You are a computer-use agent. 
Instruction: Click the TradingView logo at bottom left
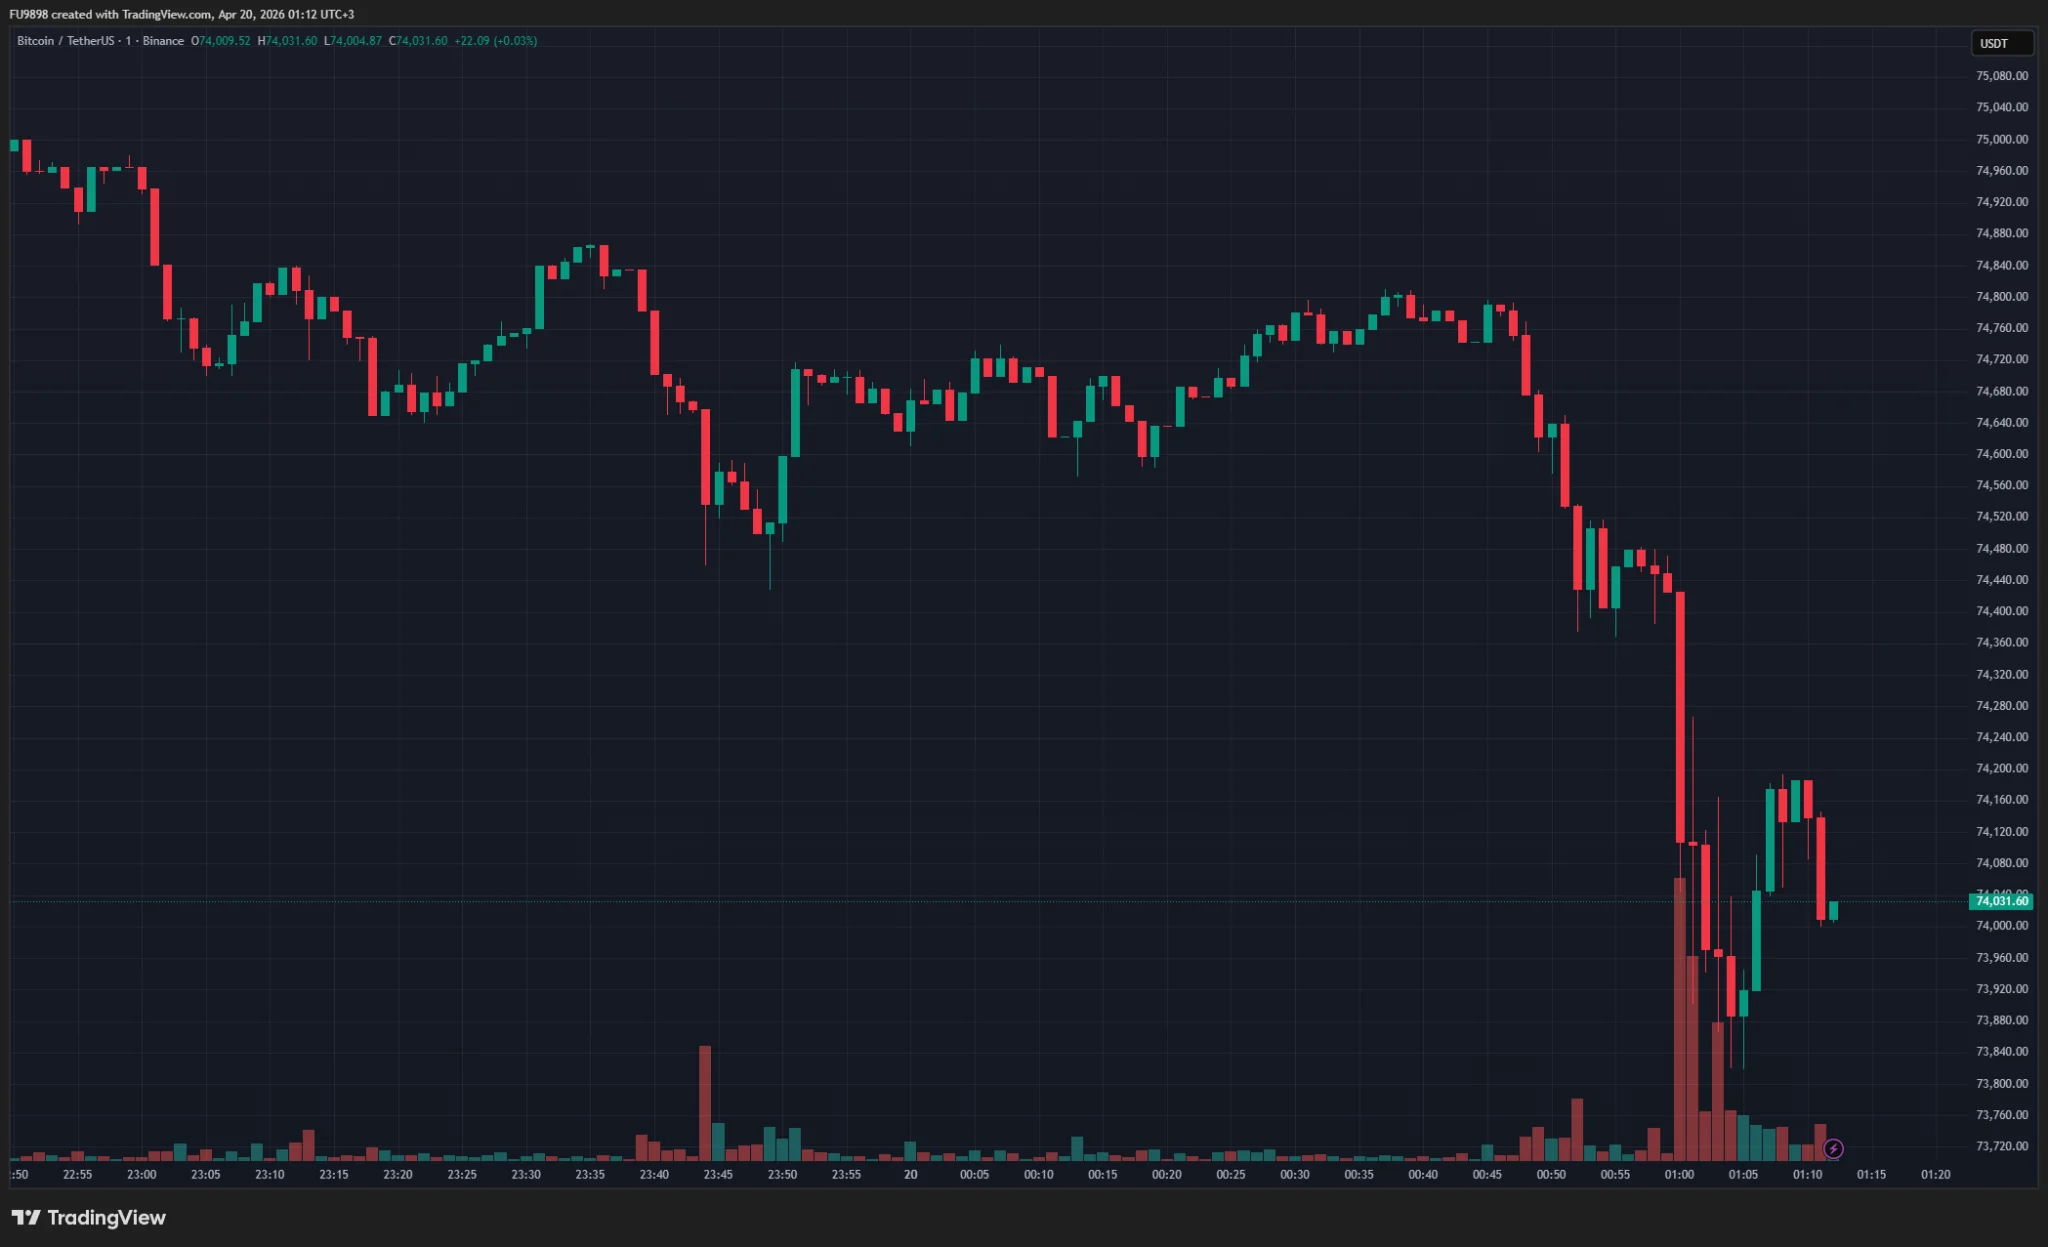[89, 1217]
